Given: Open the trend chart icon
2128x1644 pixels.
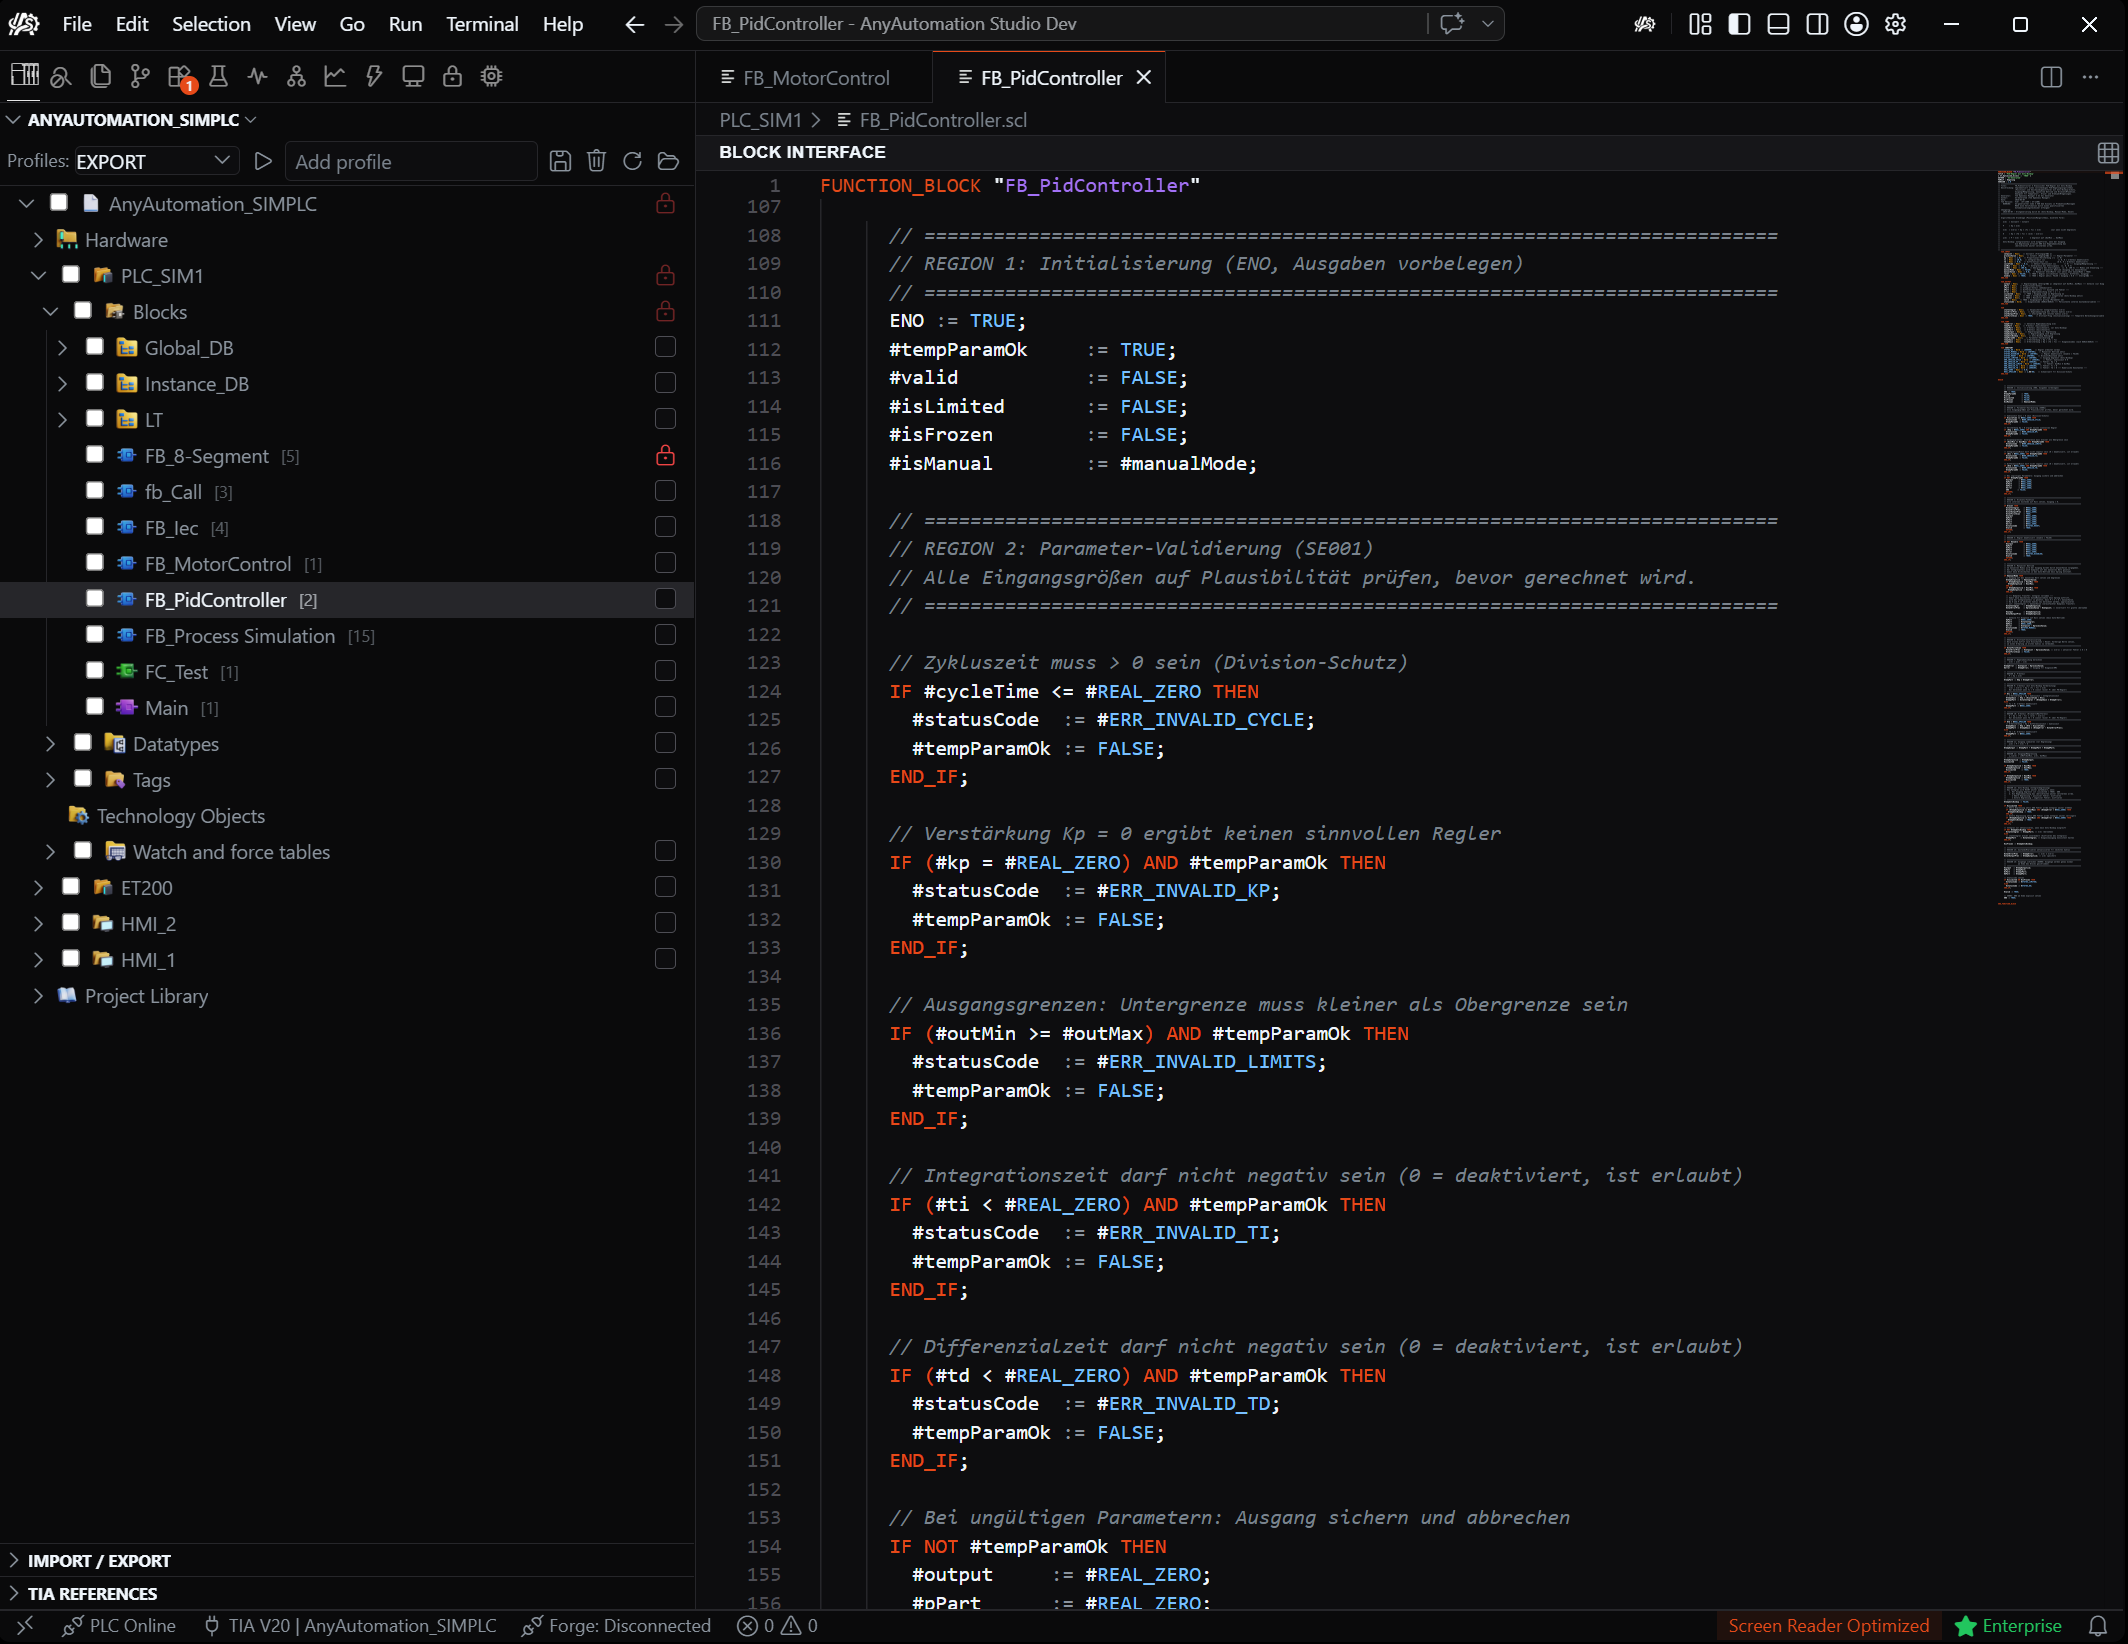Looking at the screenshot, I should point(335,76).
